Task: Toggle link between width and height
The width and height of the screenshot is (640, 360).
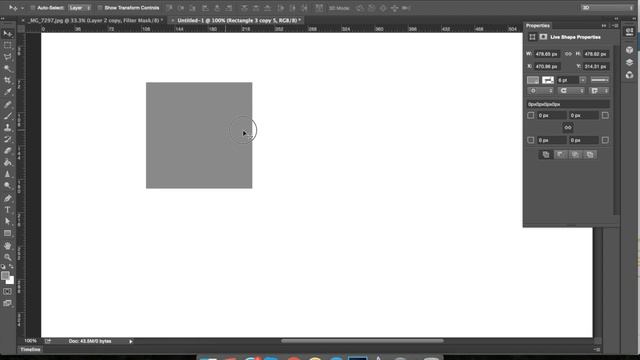Action: 568,54
